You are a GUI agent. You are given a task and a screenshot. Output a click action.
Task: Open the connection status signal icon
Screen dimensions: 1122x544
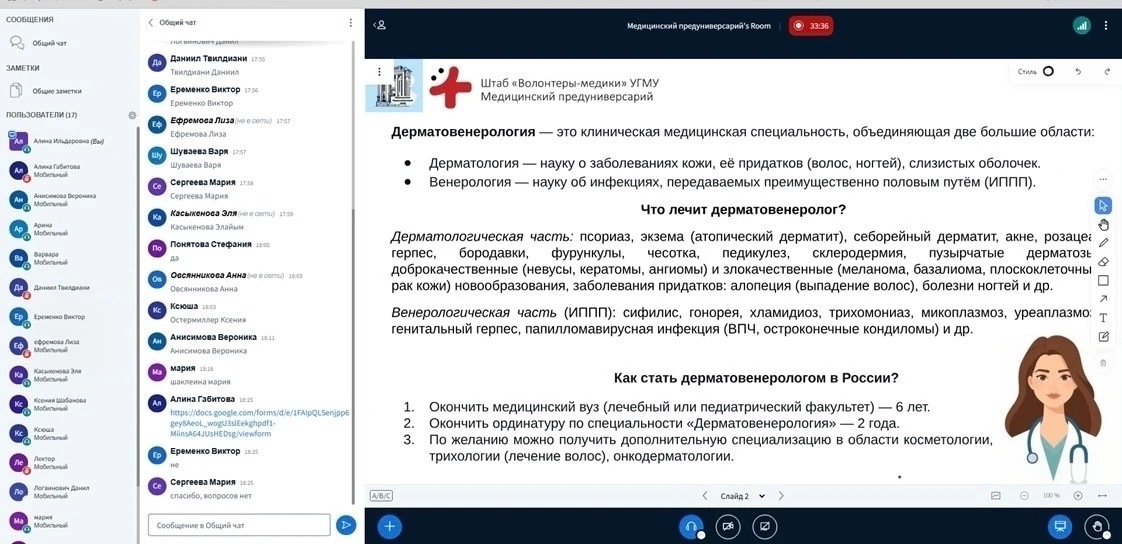tap(1081, 26)
